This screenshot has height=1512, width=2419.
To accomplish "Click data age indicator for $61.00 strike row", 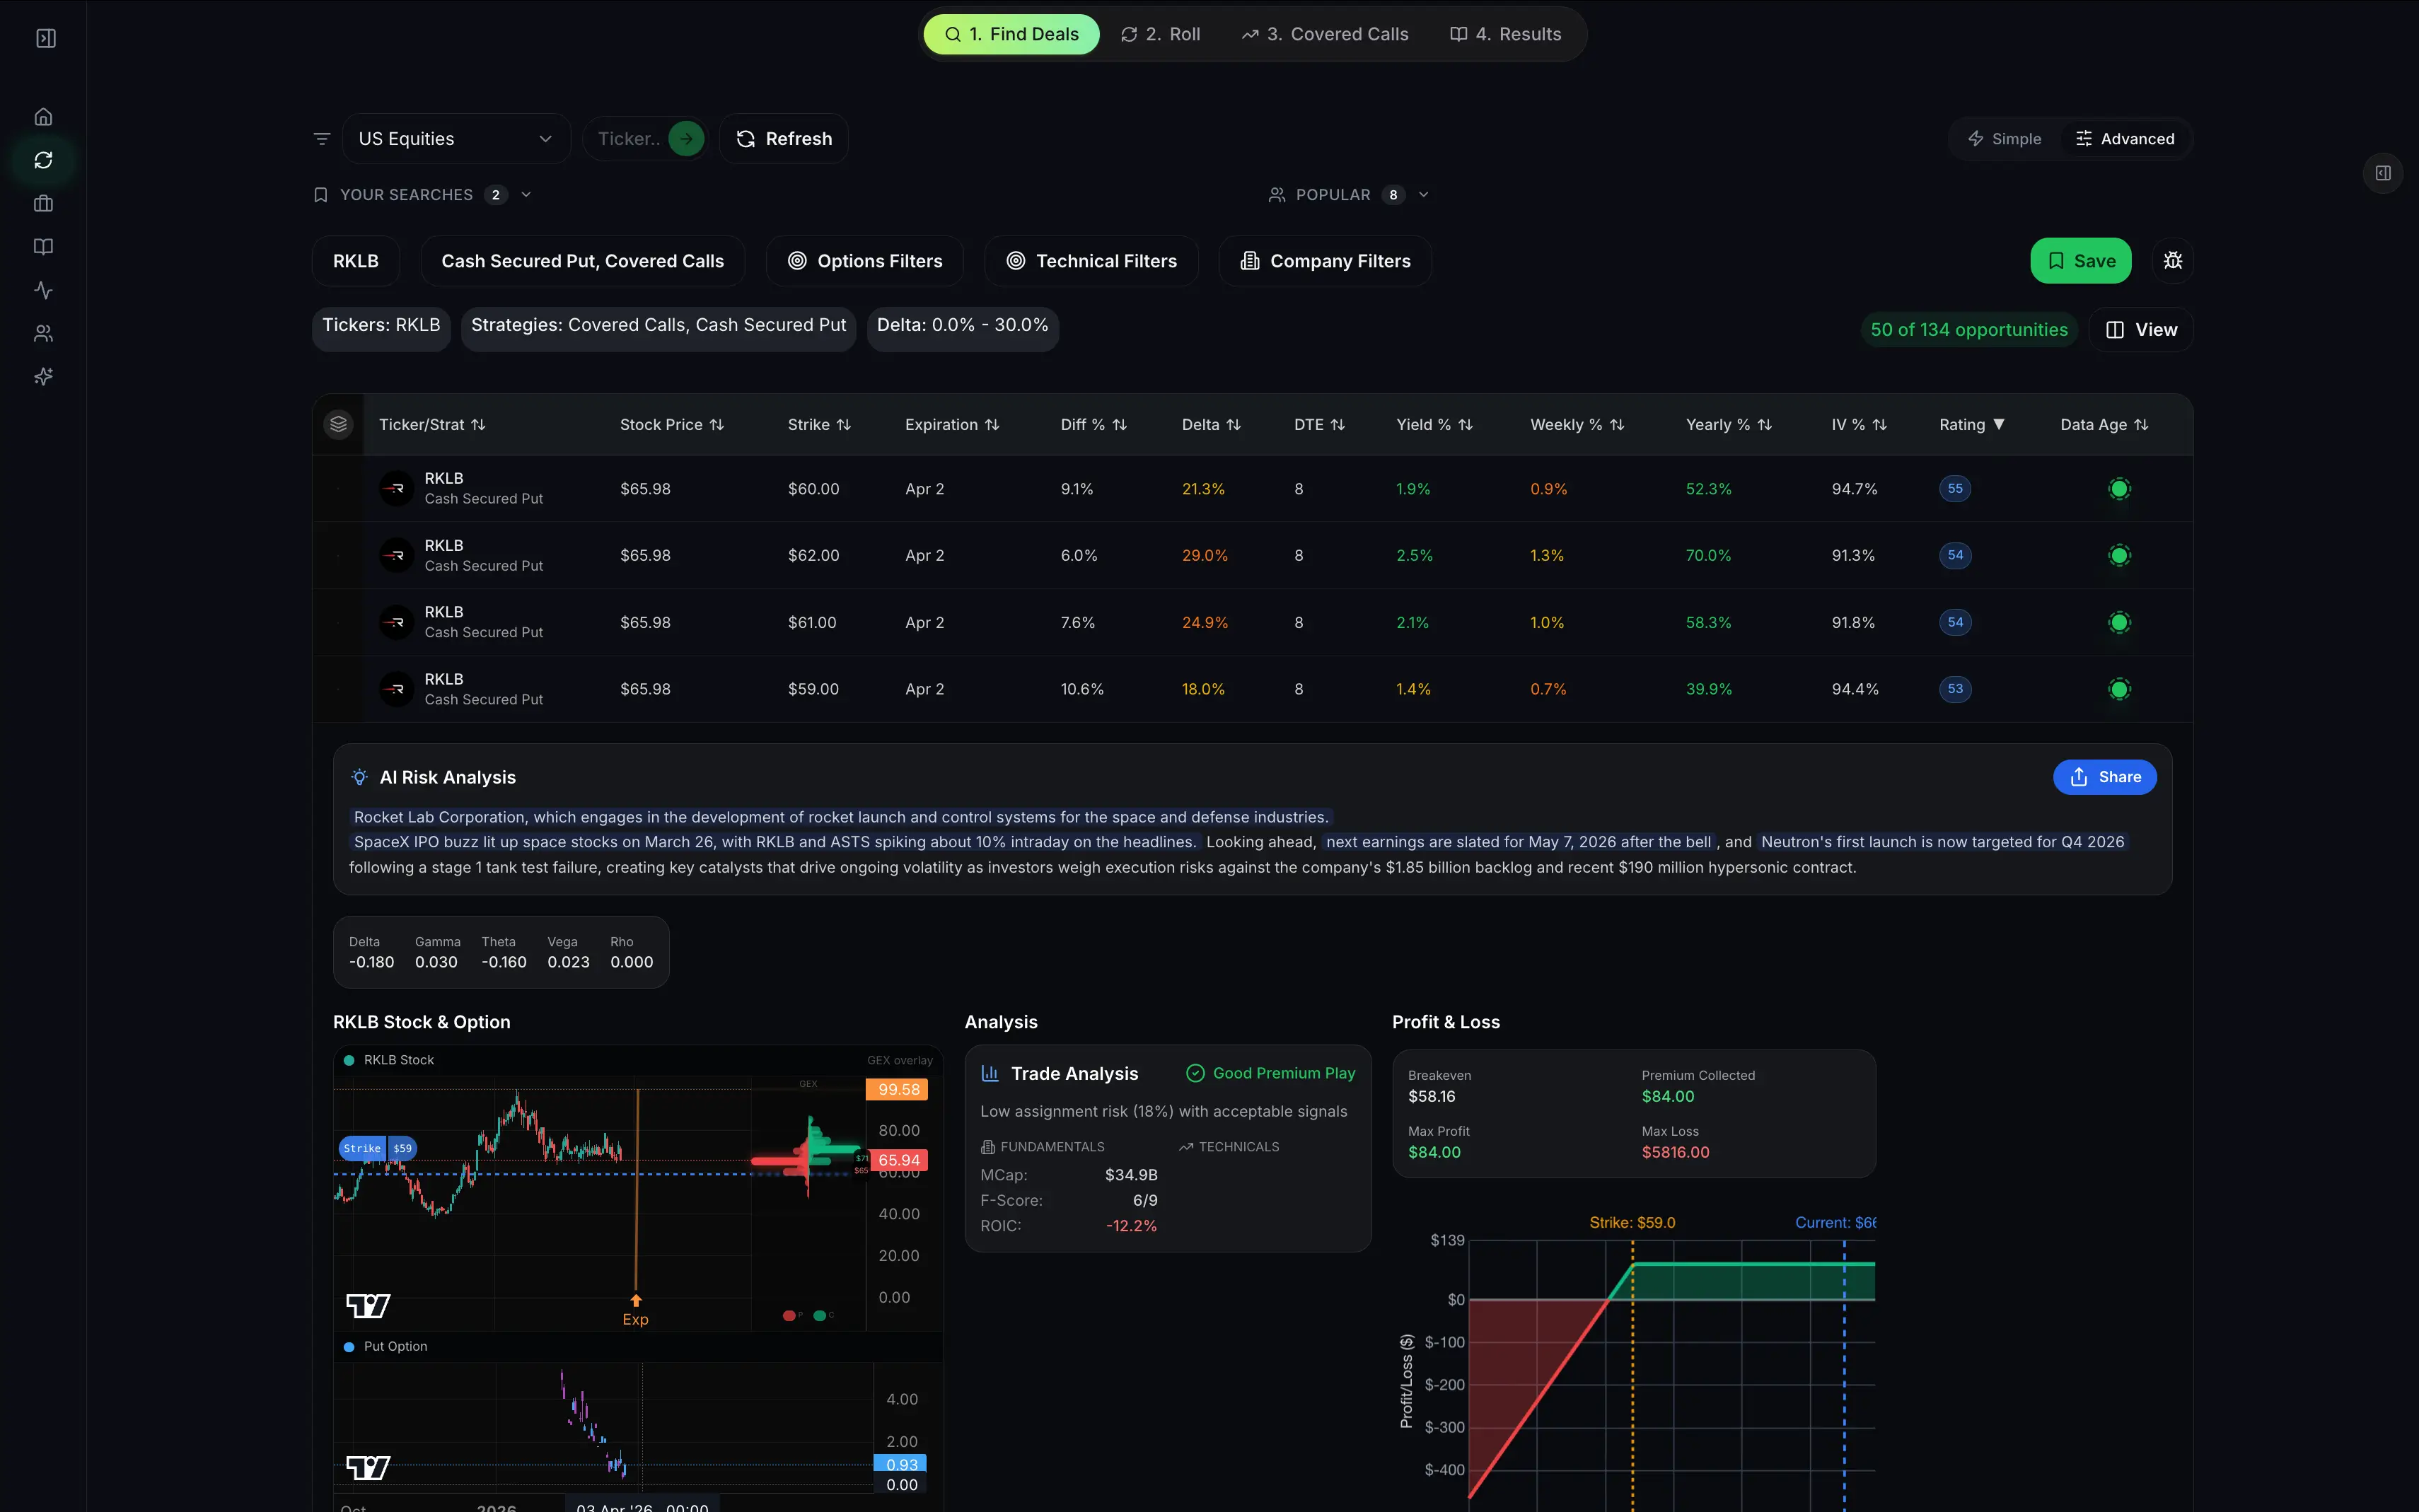I will coord(2119,622).
